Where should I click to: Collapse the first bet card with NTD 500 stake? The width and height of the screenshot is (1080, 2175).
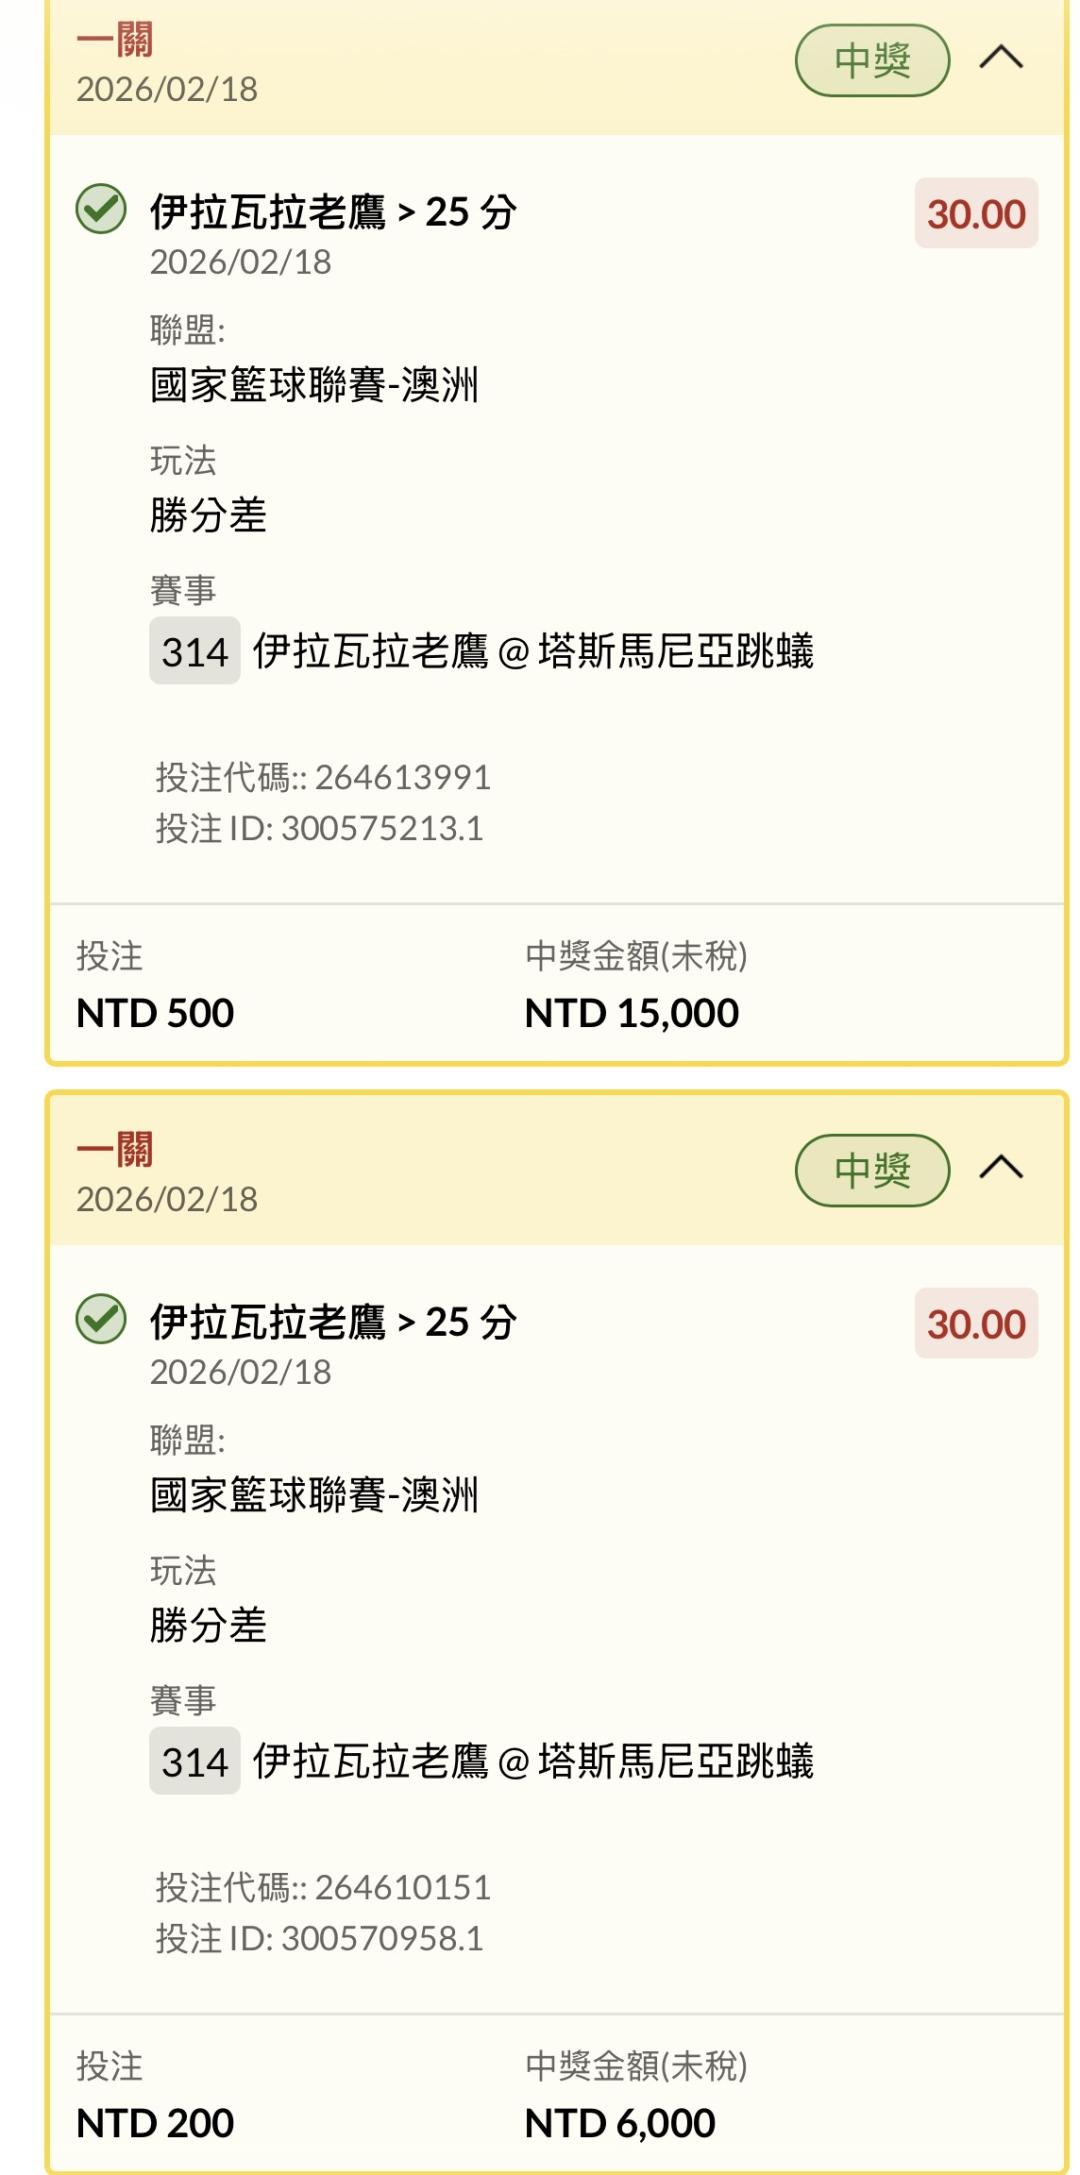(x=1001, y=58)
